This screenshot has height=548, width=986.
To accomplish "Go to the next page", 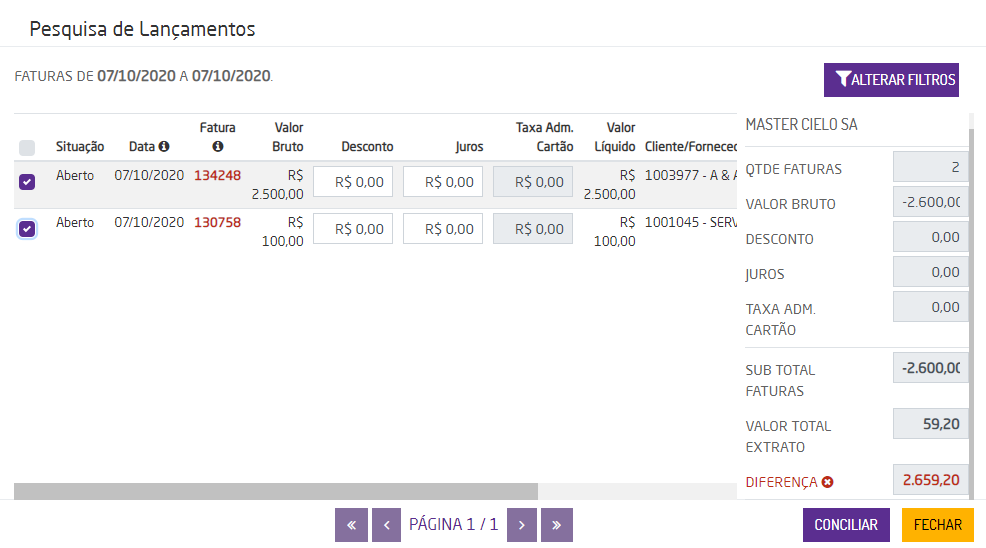I will [522, 525].
